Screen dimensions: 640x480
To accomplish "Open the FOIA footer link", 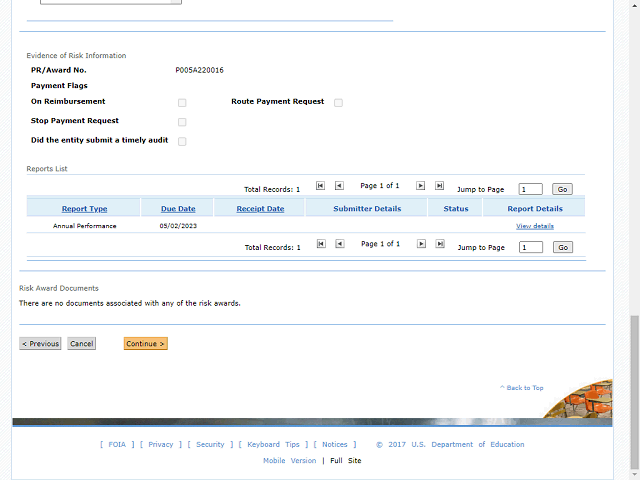I will coord(117,444).
